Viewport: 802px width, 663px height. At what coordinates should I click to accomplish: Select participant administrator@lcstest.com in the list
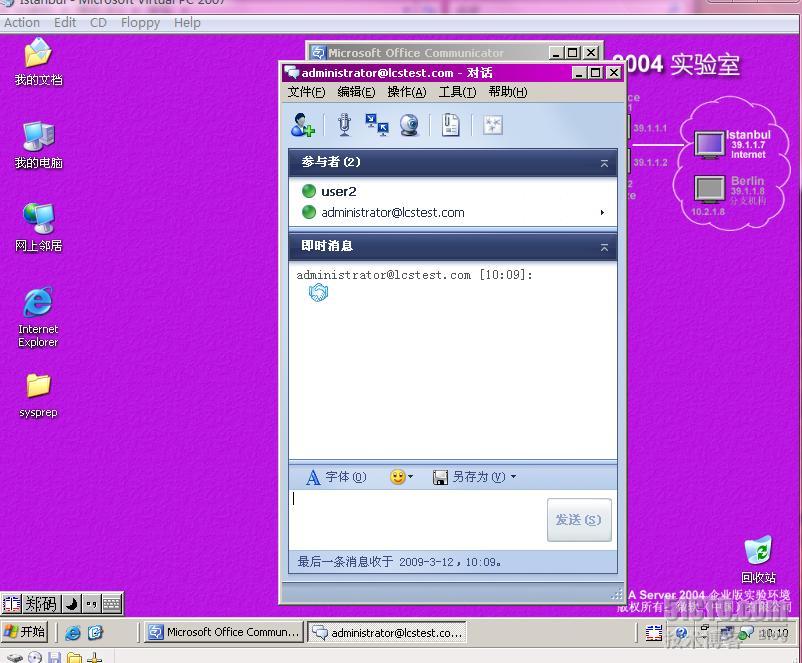pyautogui.click(x=453, y=212)
